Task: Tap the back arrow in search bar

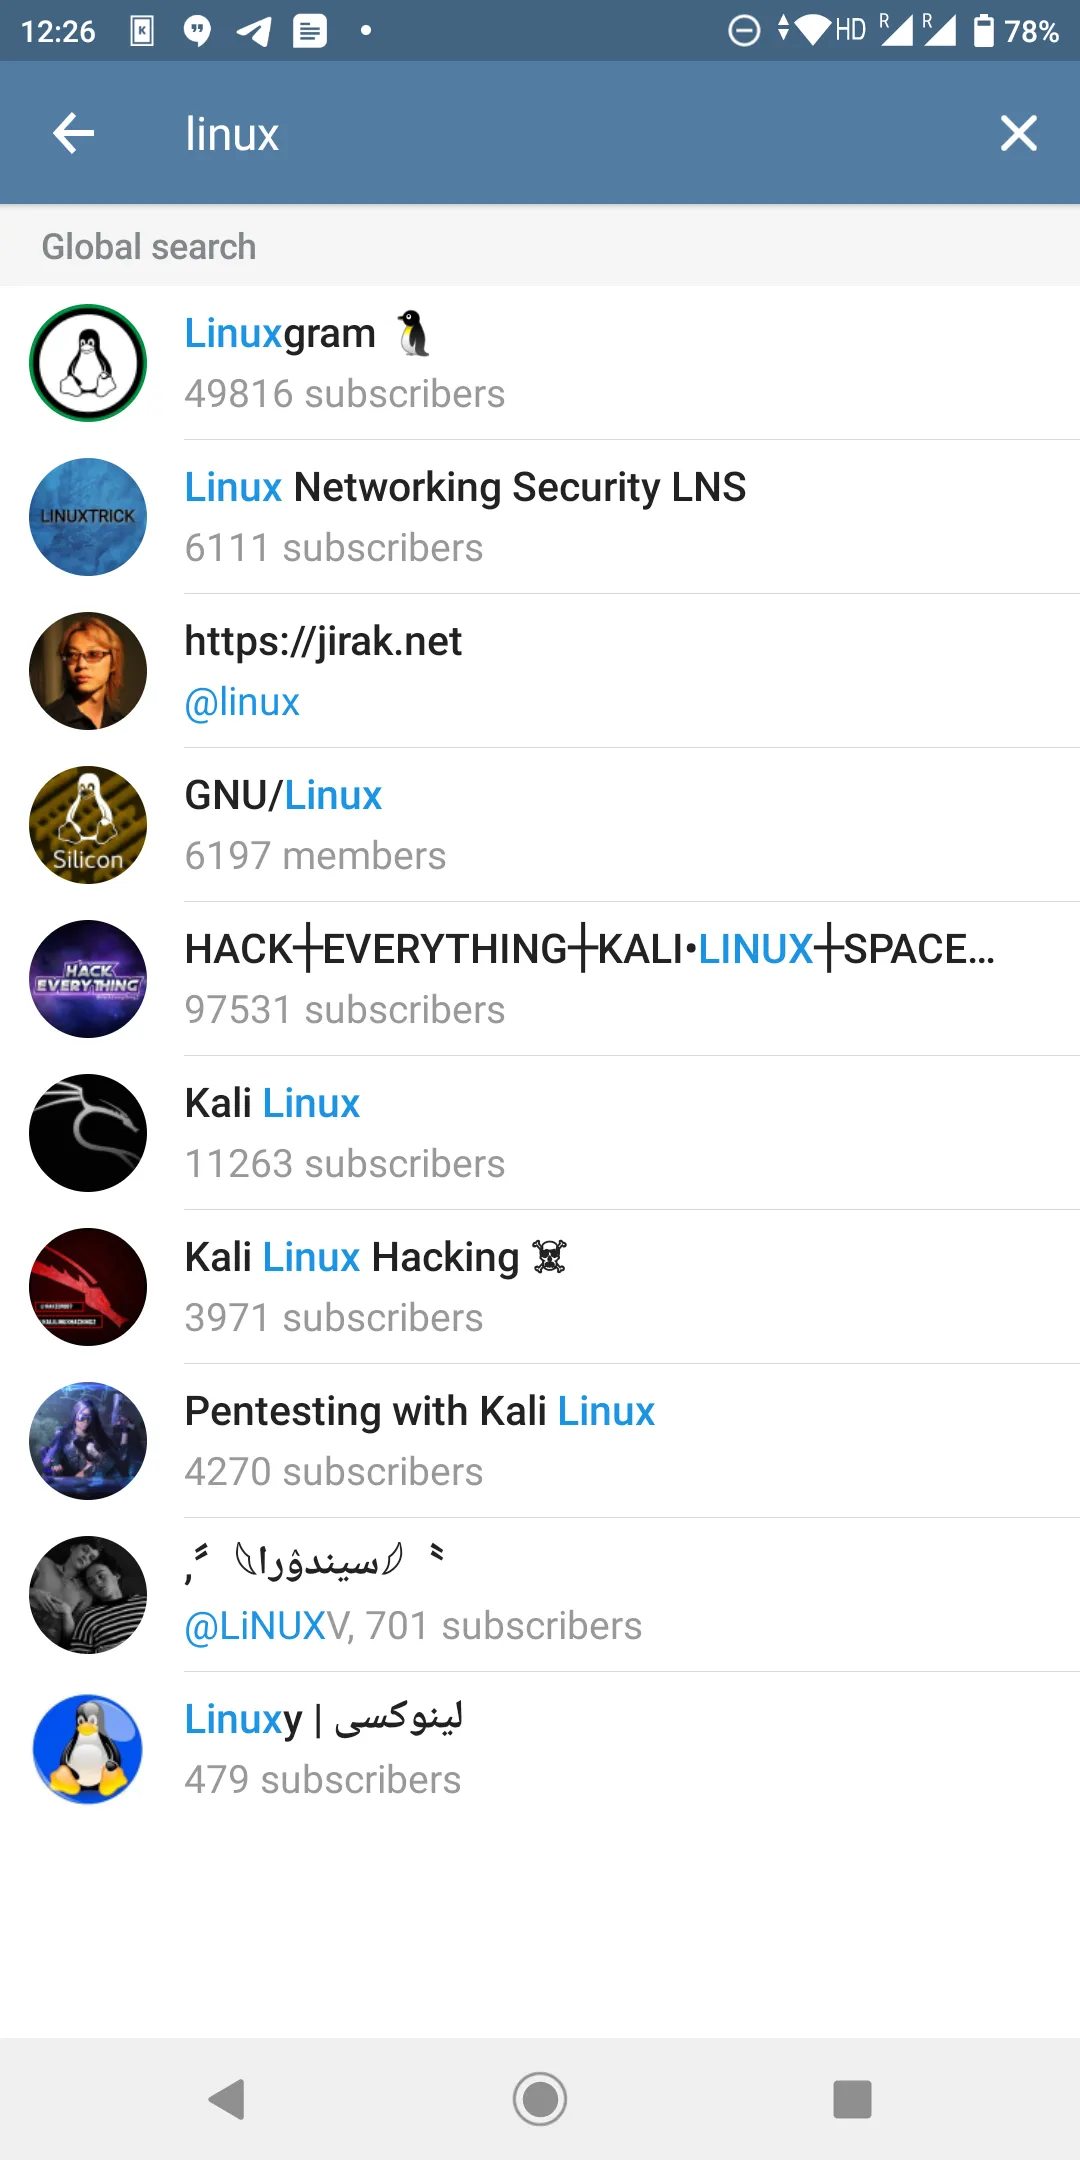Action: tap(74, 133)
